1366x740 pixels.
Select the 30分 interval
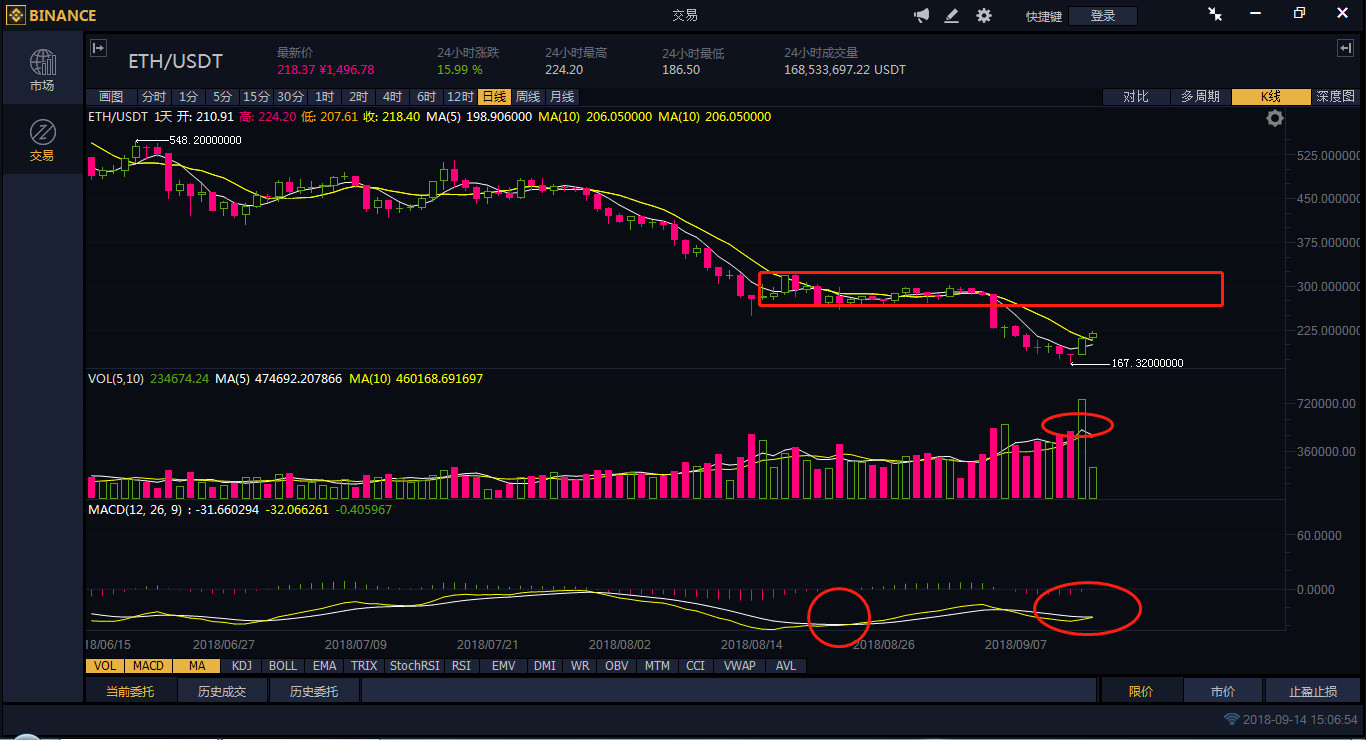click(290, 97)
